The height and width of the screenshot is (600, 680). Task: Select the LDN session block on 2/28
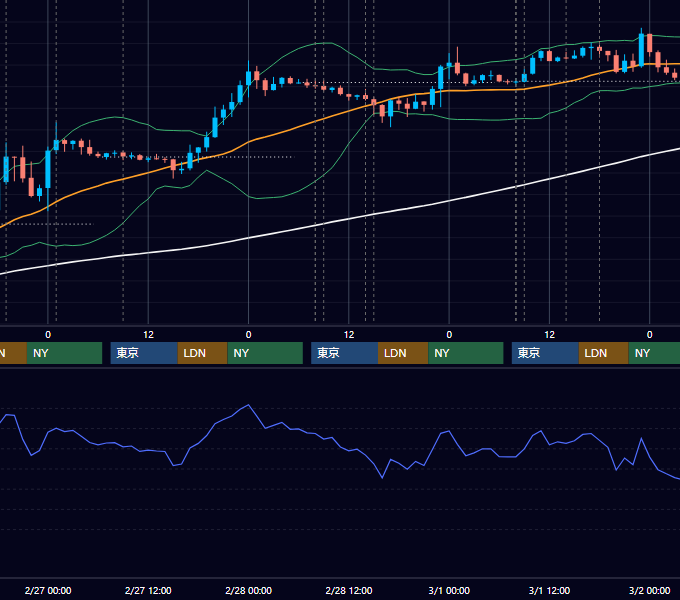click(x=403, y=353)
